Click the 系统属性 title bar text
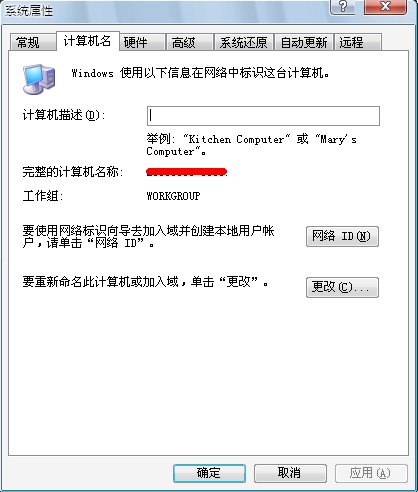 point(29,11)
